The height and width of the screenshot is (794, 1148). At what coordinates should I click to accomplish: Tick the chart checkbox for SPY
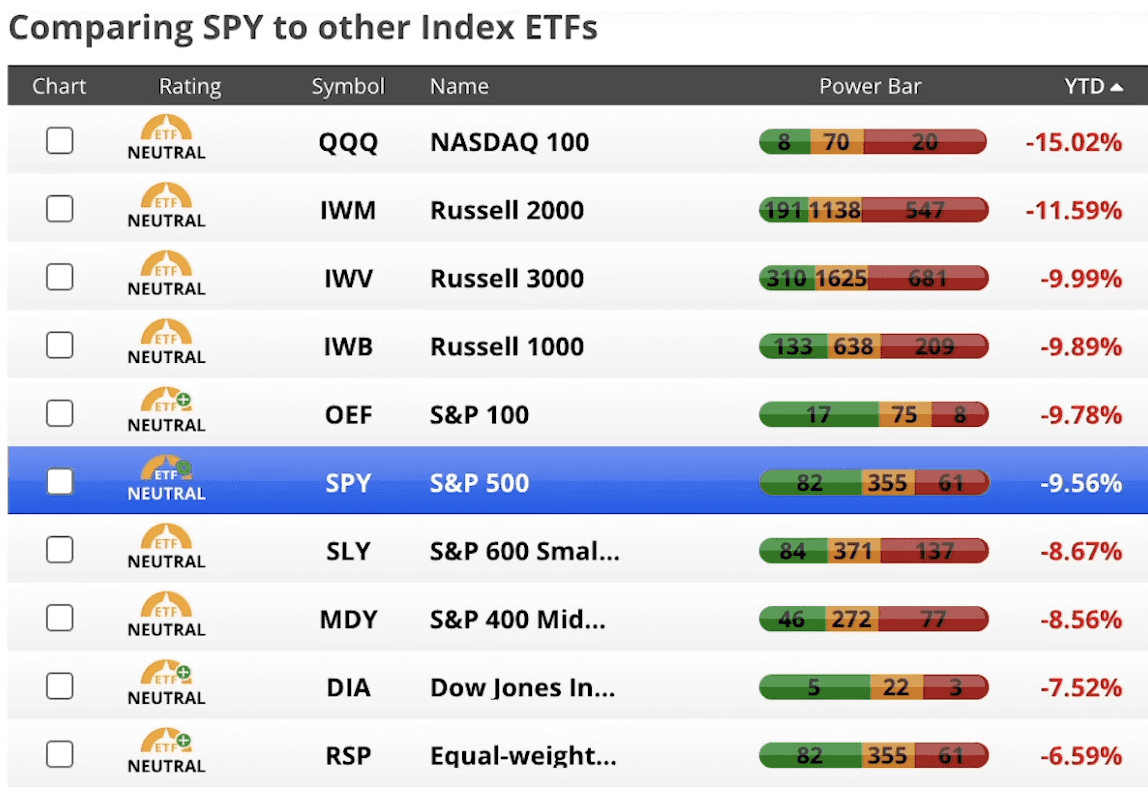click(59, 481)
